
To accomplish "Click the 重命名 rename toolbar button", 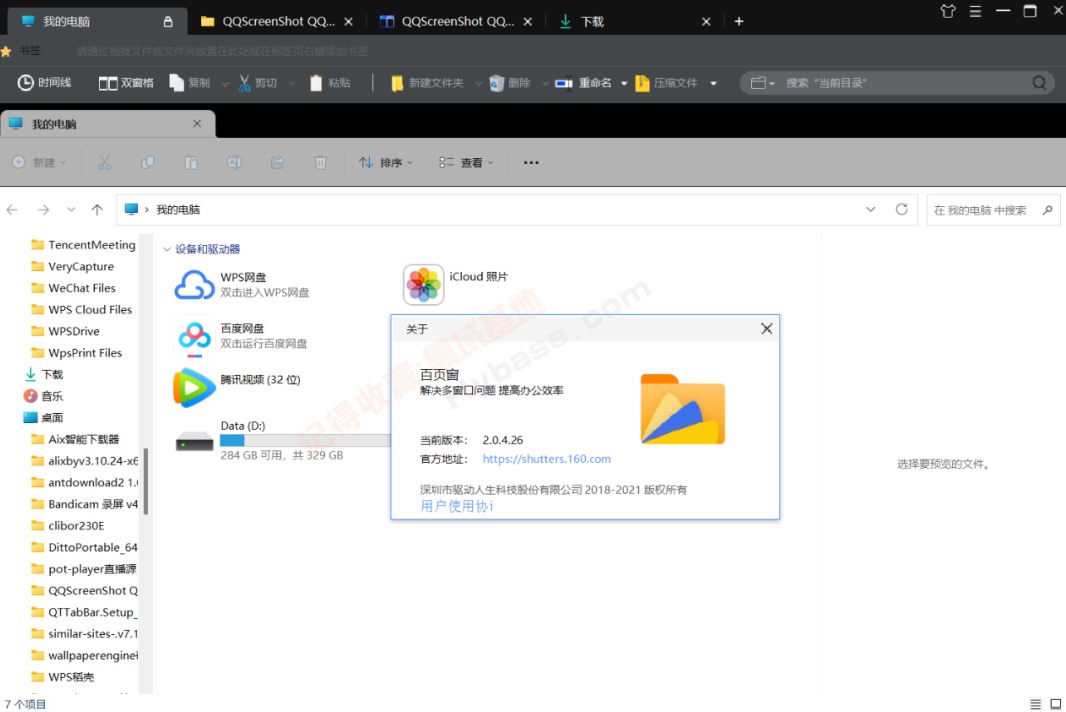I will point(583,82).
